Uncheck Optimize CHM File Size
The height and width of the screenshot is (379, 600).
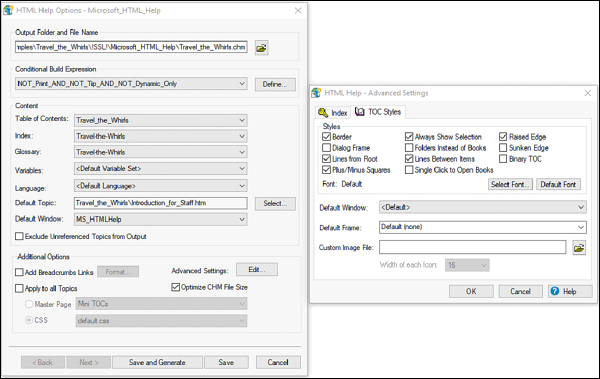tap(176, 287)
